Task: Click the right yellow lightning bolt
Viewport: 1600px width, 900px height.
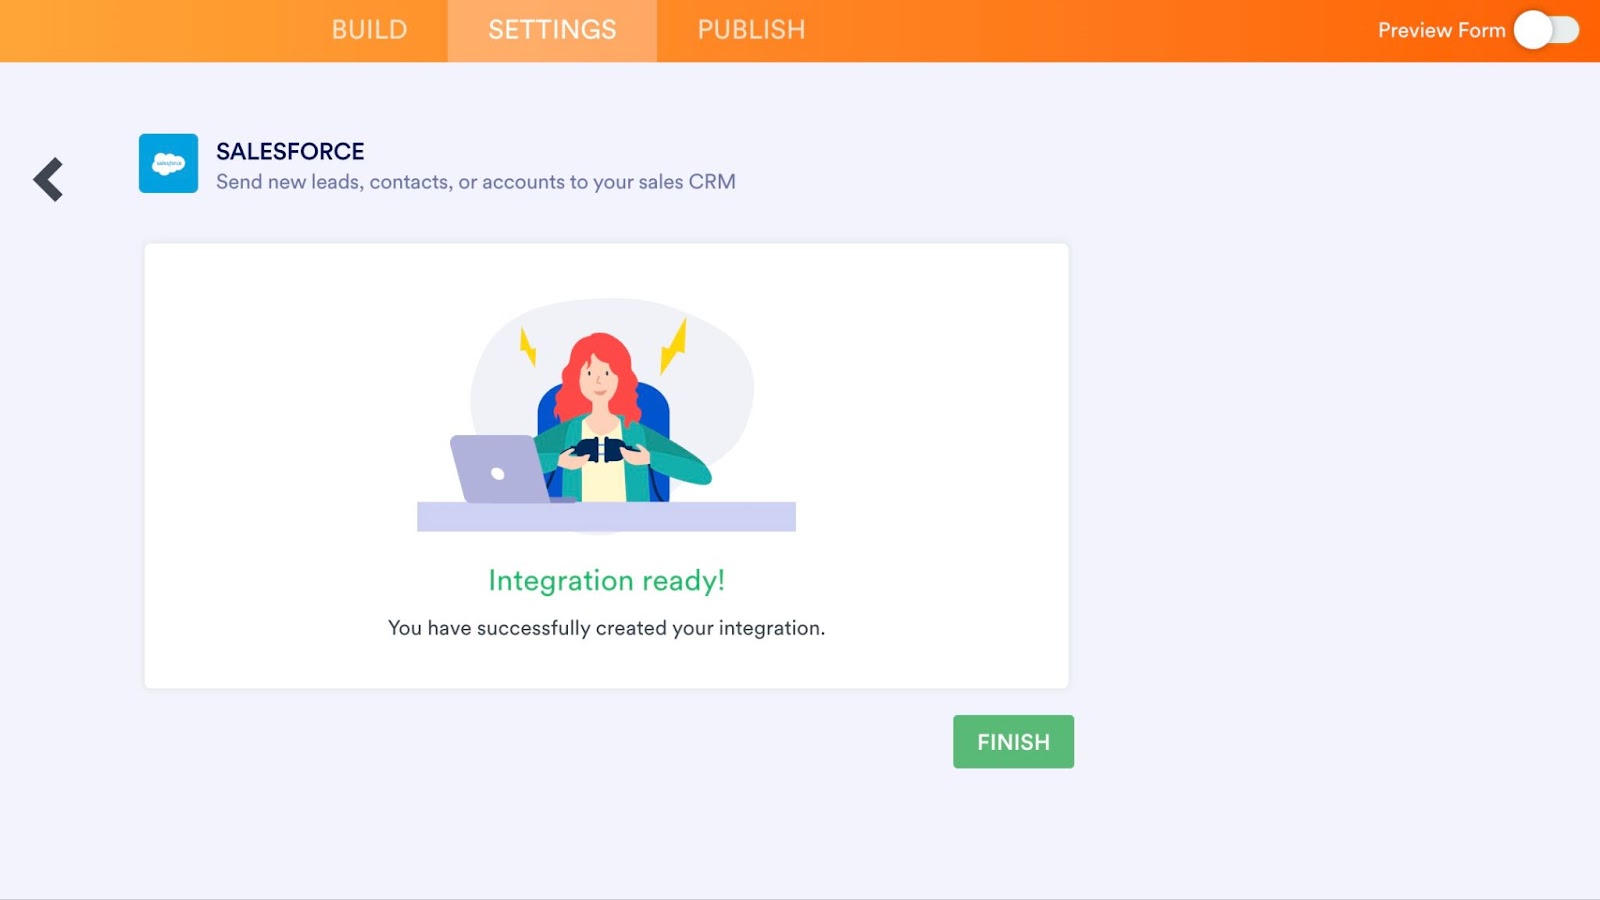Action: point(674,346)
